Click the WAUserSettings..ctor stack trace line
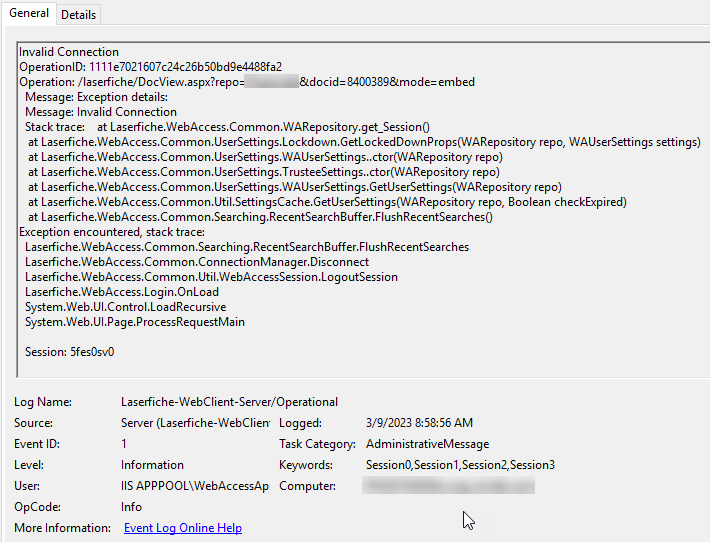 coord(265,157)
